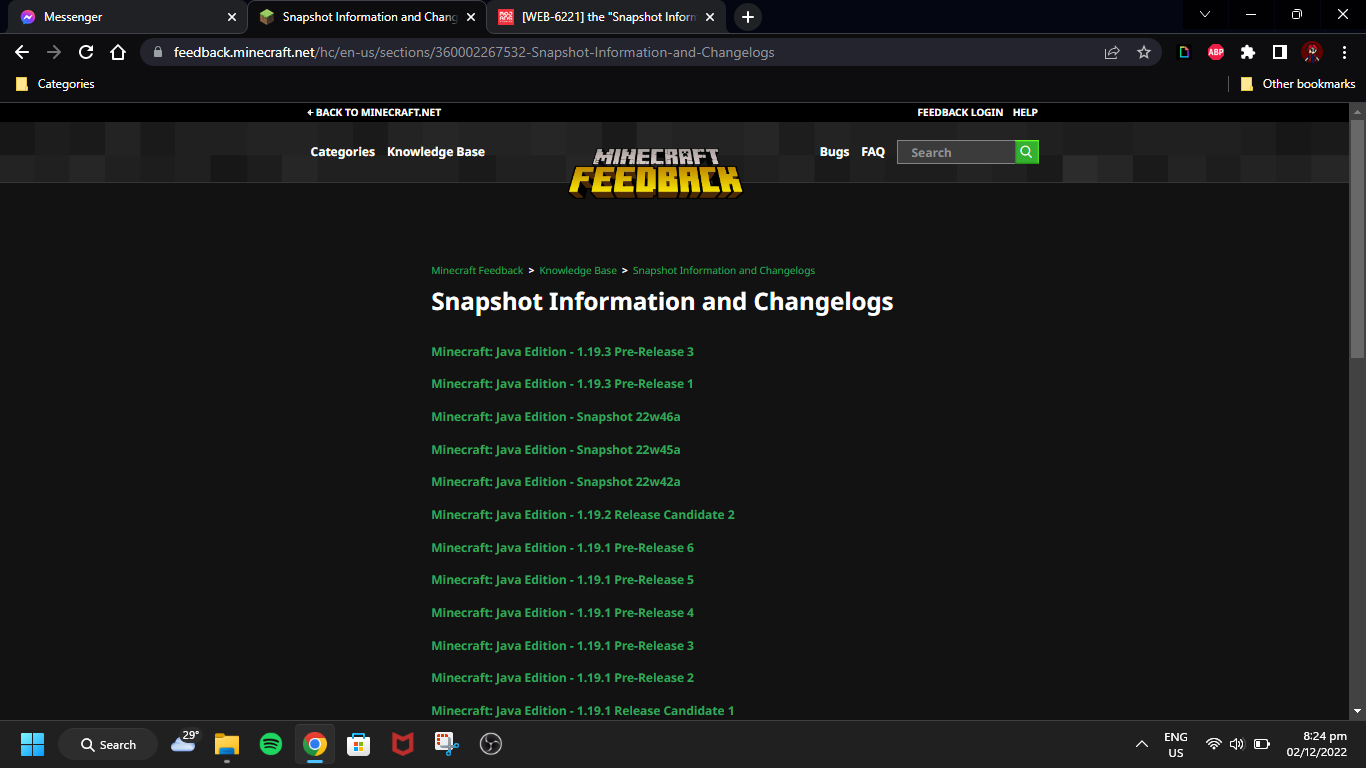Screen dimensions: 1366x768
Task: Go to the browser home page
Action: (x=118, y=52)
